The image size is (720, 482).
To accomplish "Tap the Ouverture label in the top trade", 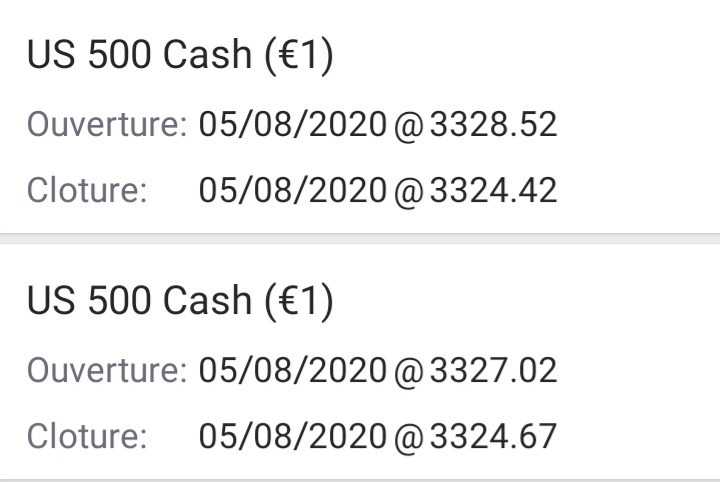I will 107,125.
